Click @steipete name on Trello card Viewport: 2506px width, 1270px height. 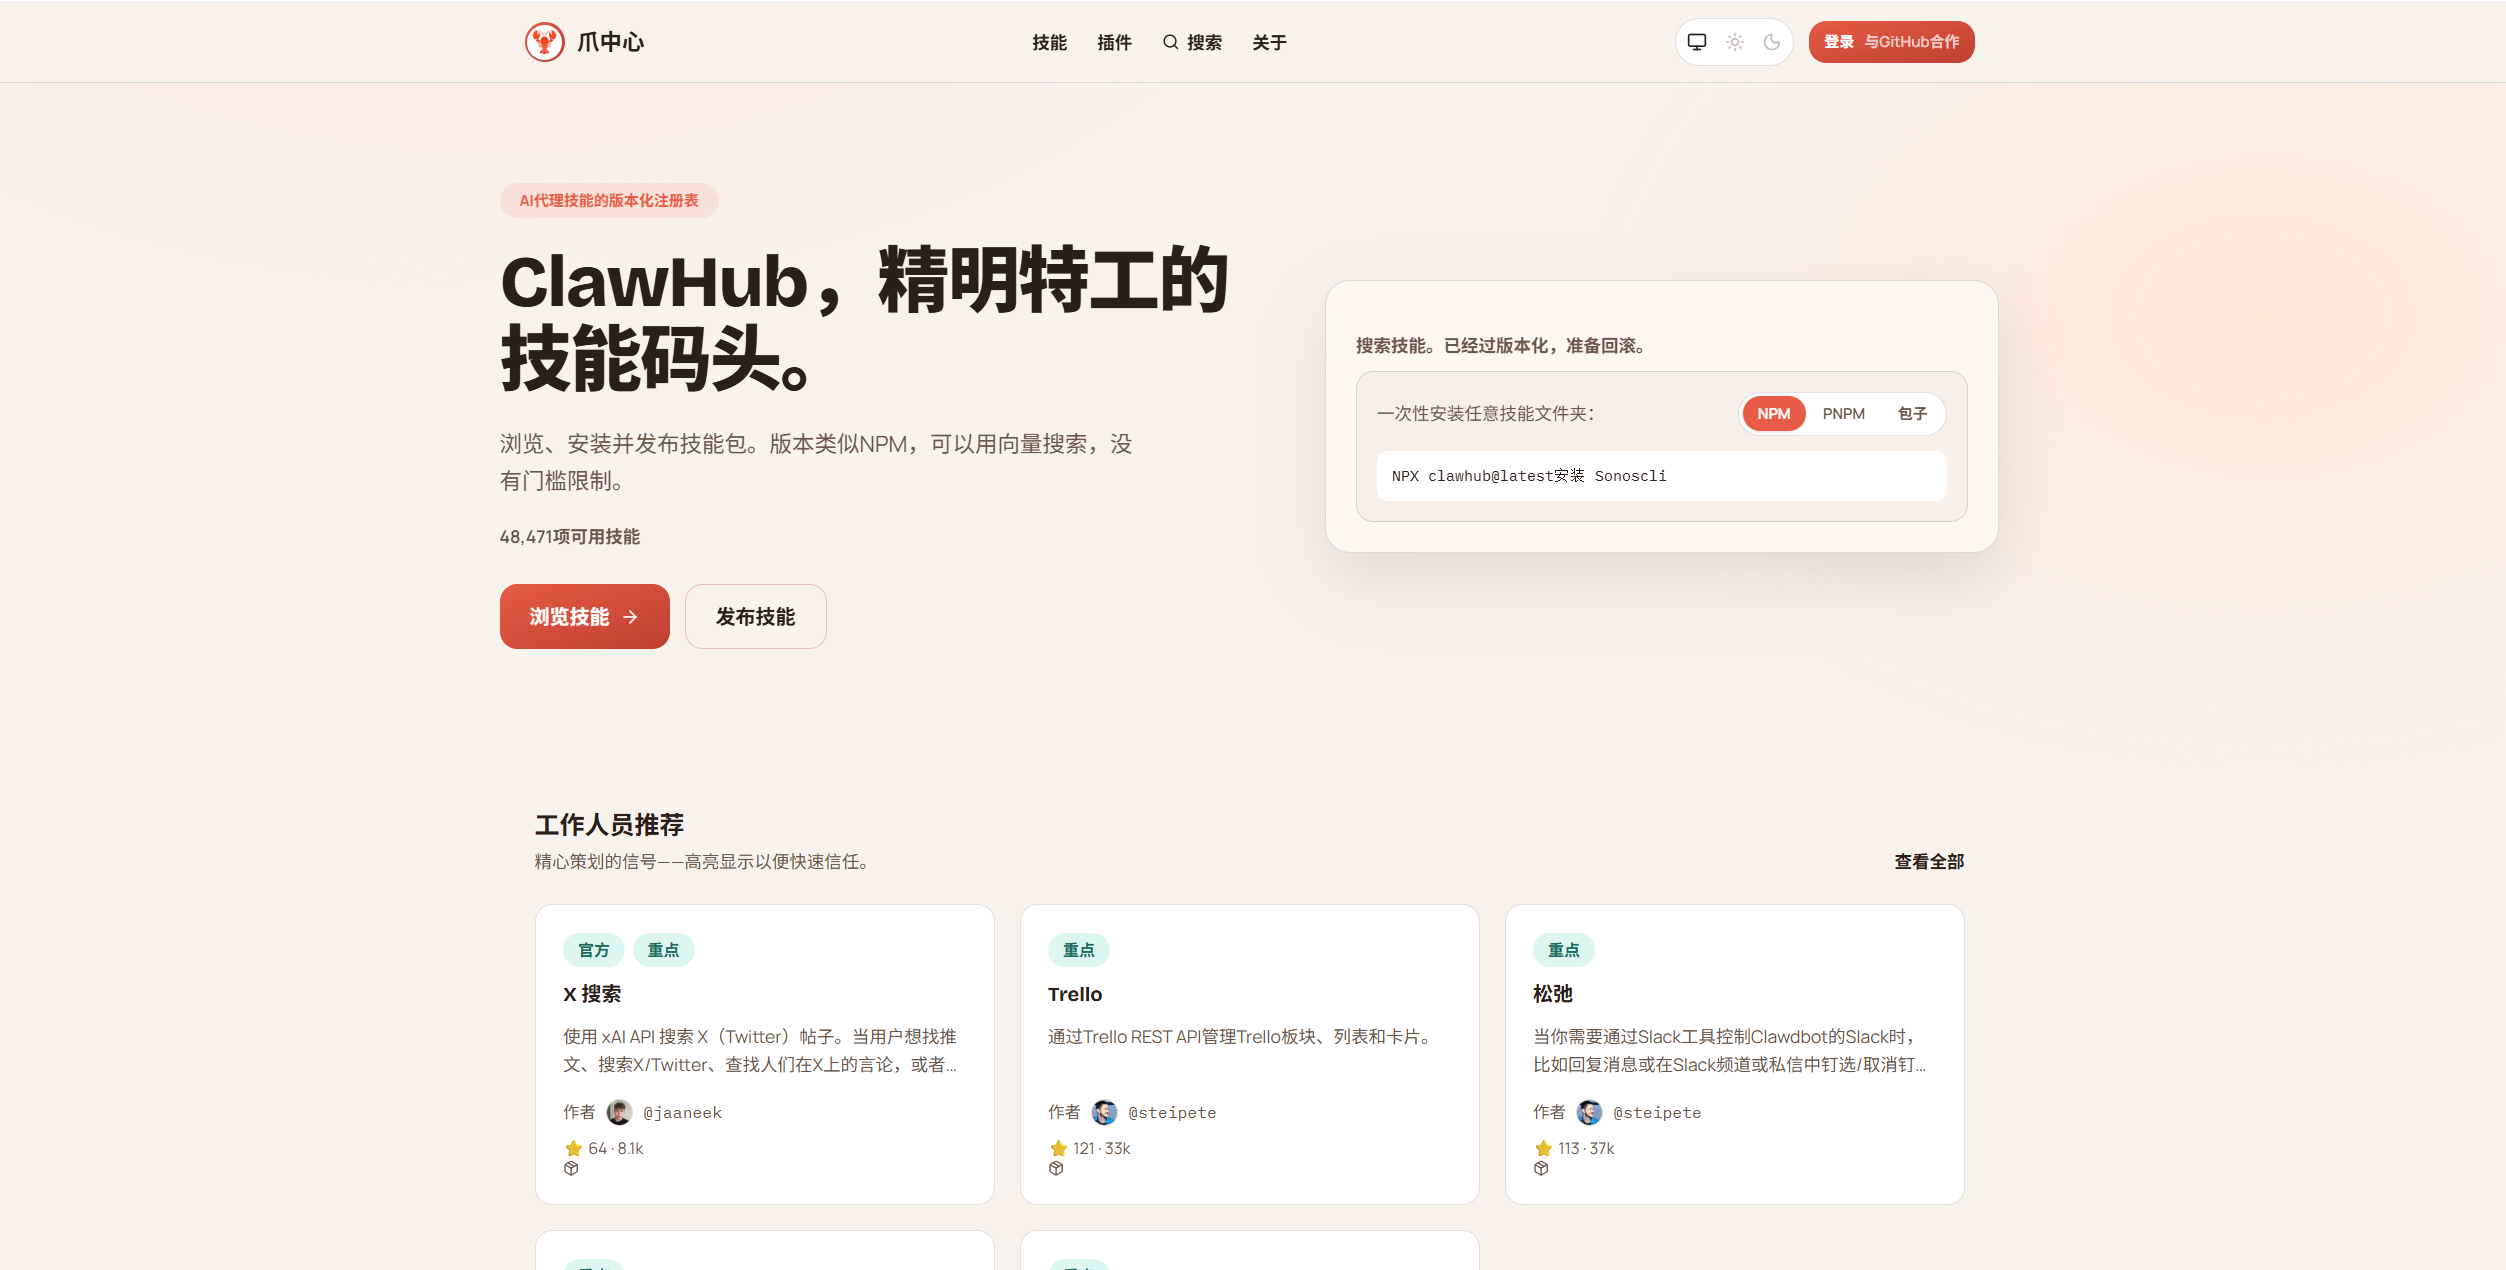click(x=1172, y=1113)
